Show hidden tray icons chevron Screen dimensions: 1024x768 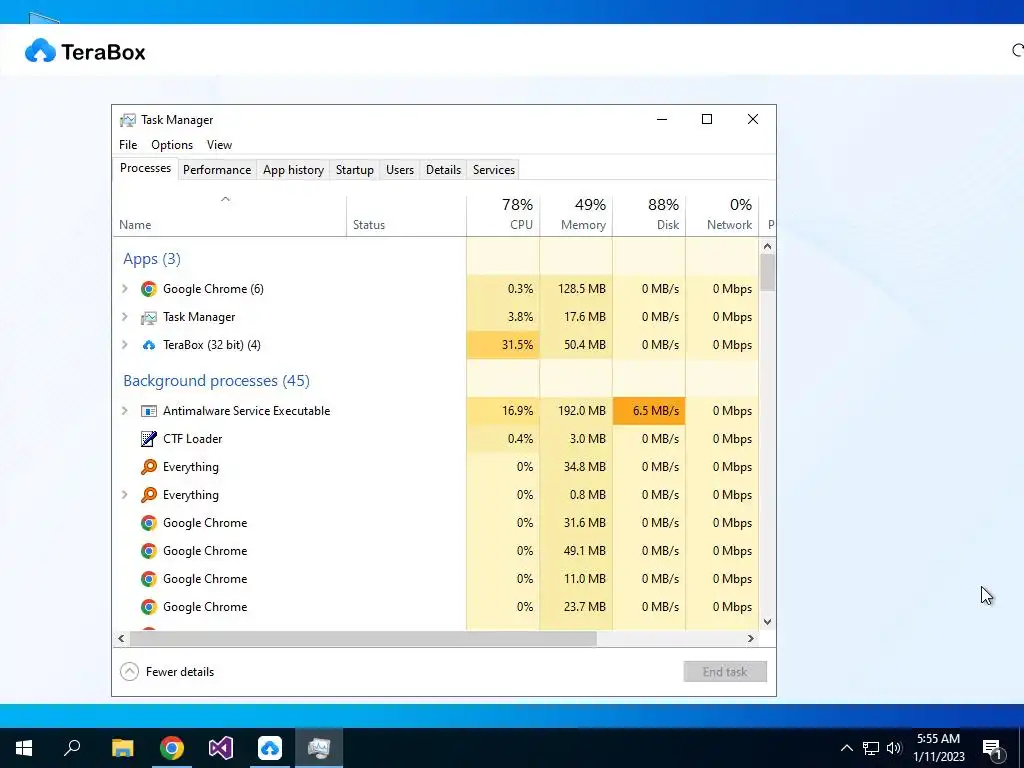846,748
